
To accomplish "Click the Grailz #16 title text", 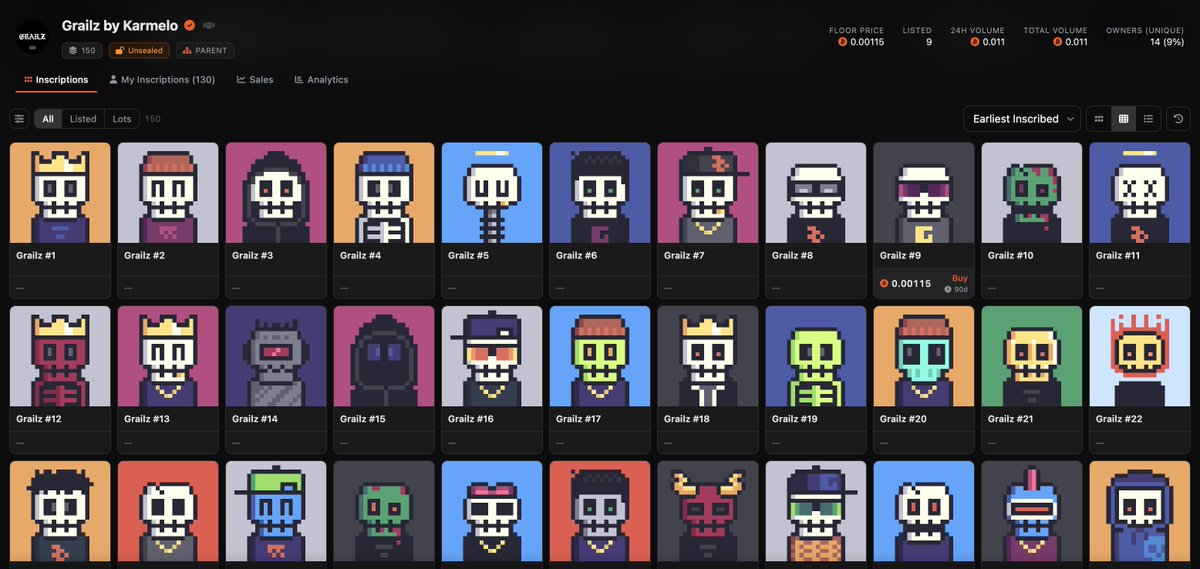I will pyautogui.click(x=471, y=419).
